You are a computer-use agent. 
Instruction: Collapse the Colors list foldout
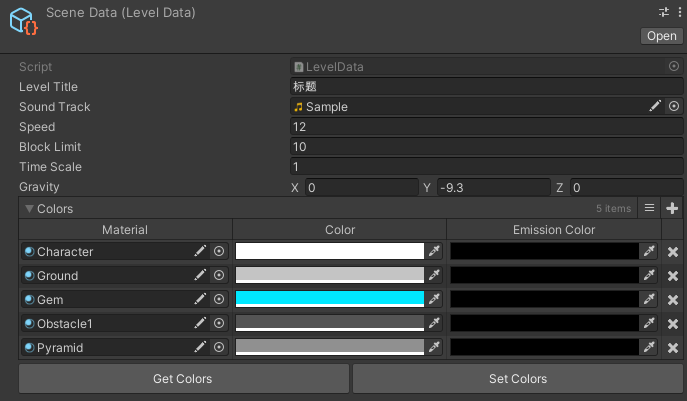(29, 209)
